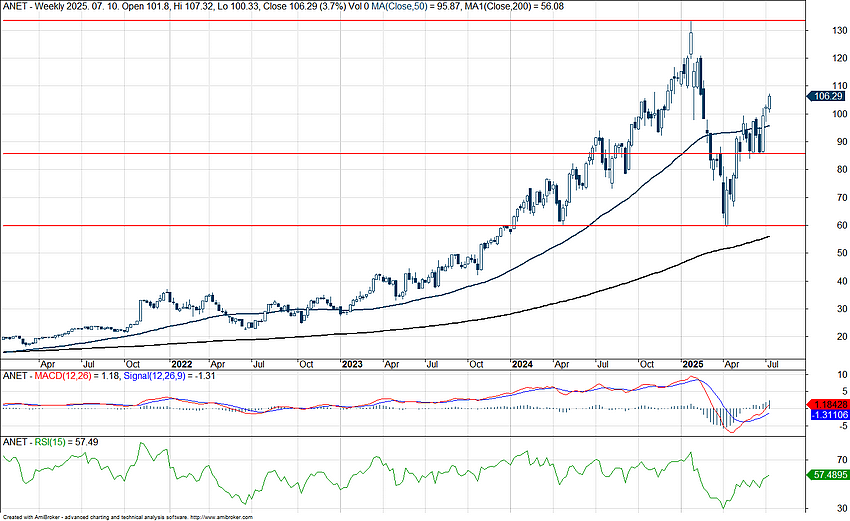Click the 40 price axis label

point(841,281)
